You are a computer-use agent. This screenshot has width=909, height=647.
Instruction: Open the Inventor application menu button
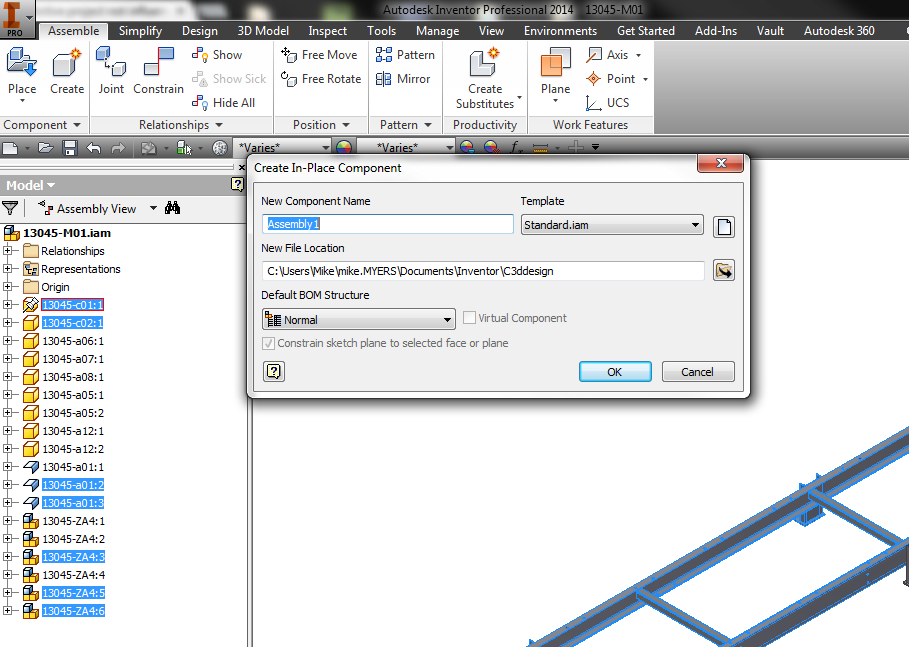[17, 19]
